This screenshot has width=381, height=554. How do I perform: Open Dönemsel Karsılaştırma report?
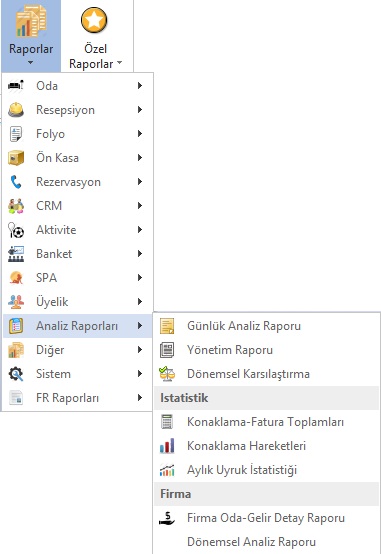click(266, 374)
